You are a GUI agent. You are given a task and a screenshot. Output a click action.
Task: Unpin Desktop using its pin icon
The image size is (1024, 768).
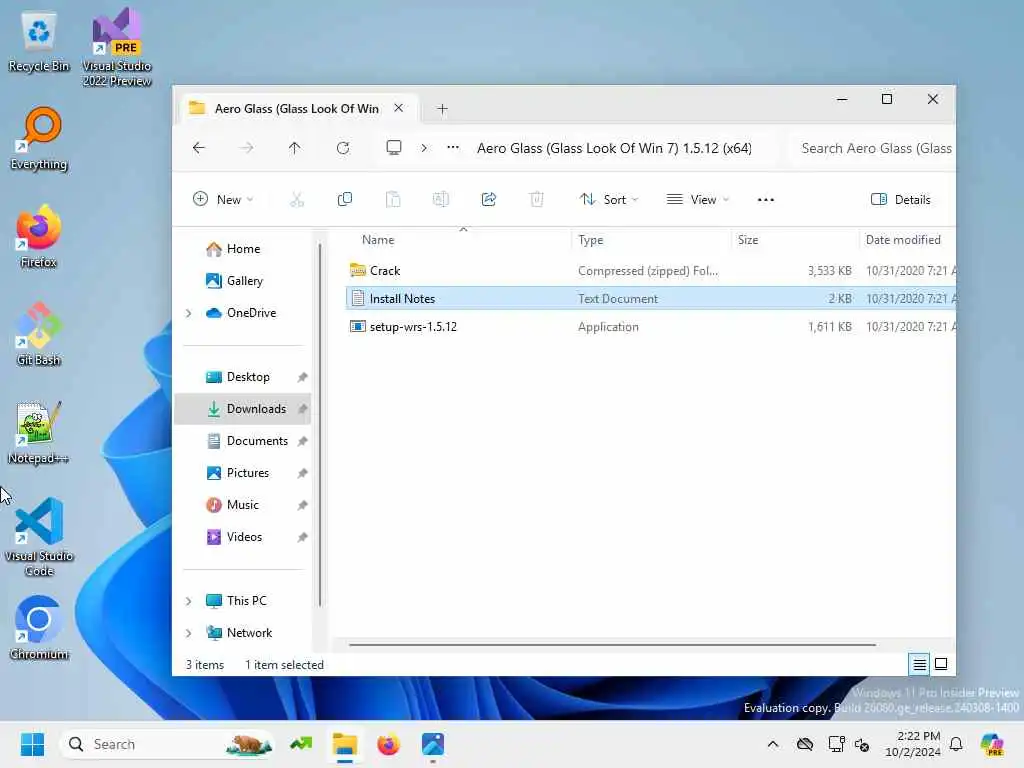click(x=302, y=377)
